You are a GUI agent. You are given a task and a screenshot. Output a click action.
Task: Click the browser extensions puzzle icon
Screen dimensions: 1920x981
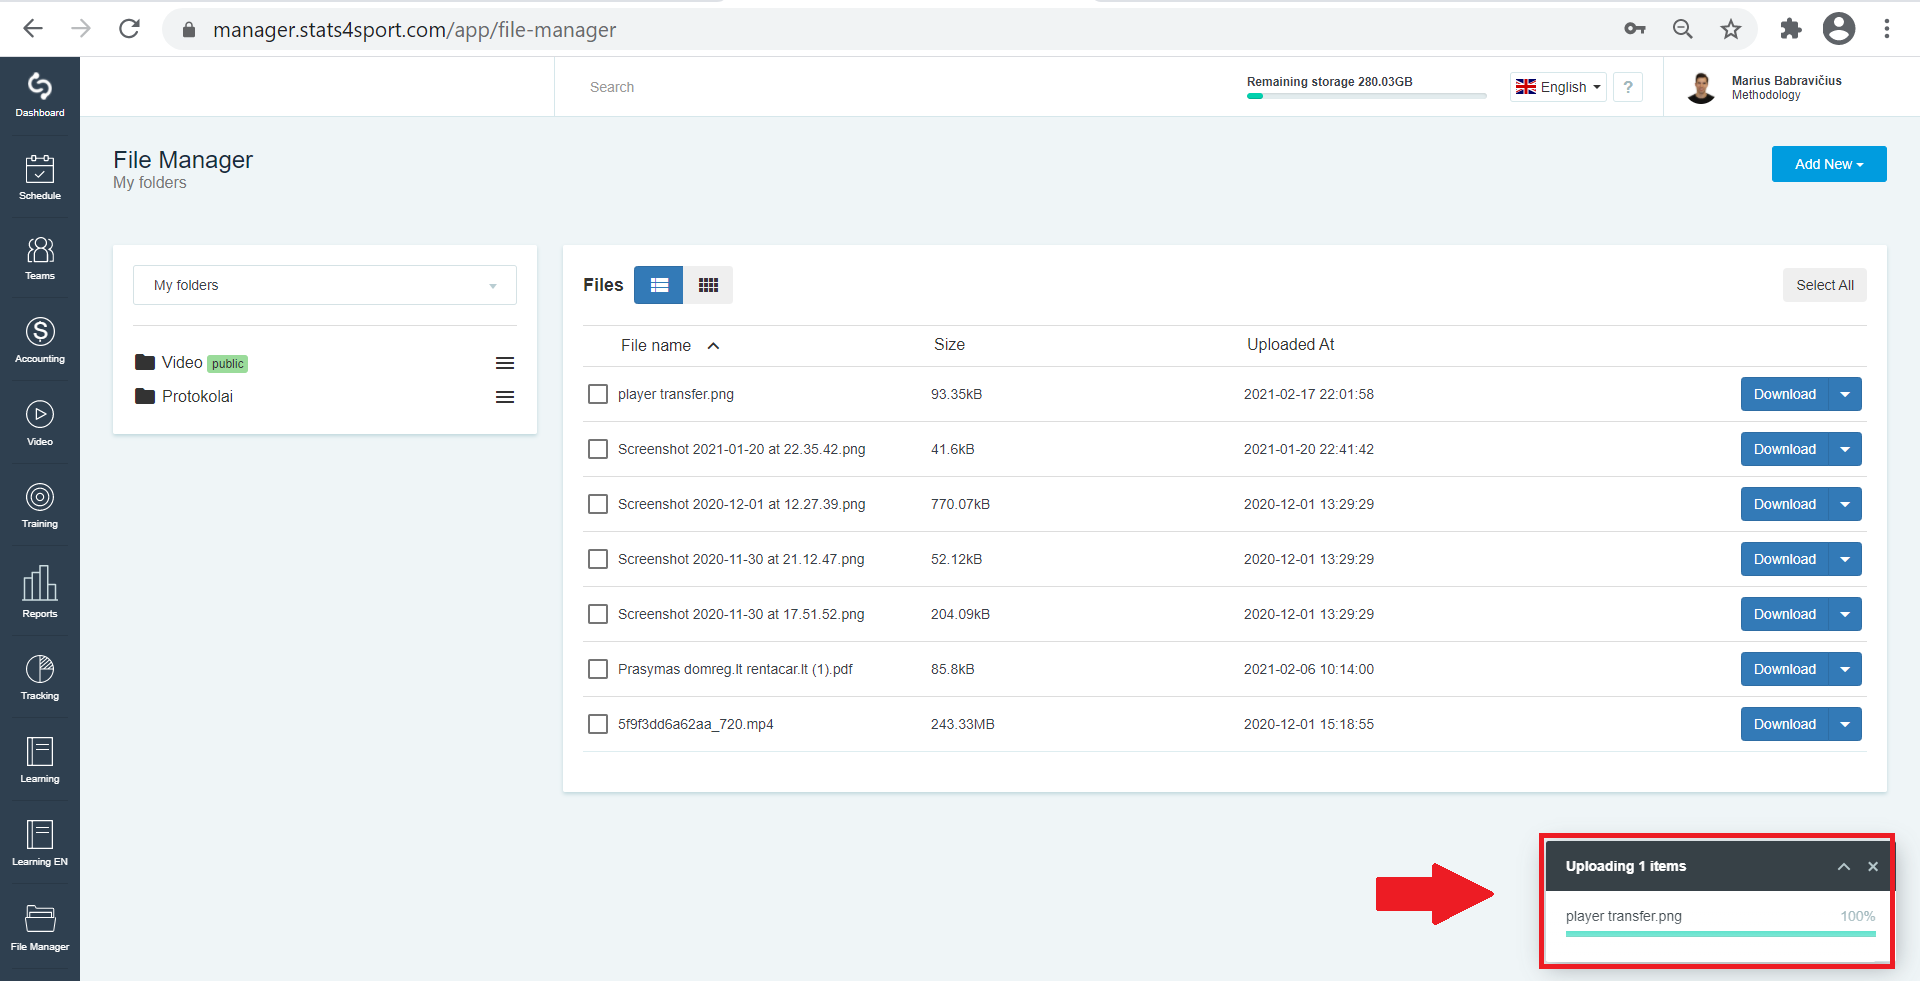[x=1791, y=29]
